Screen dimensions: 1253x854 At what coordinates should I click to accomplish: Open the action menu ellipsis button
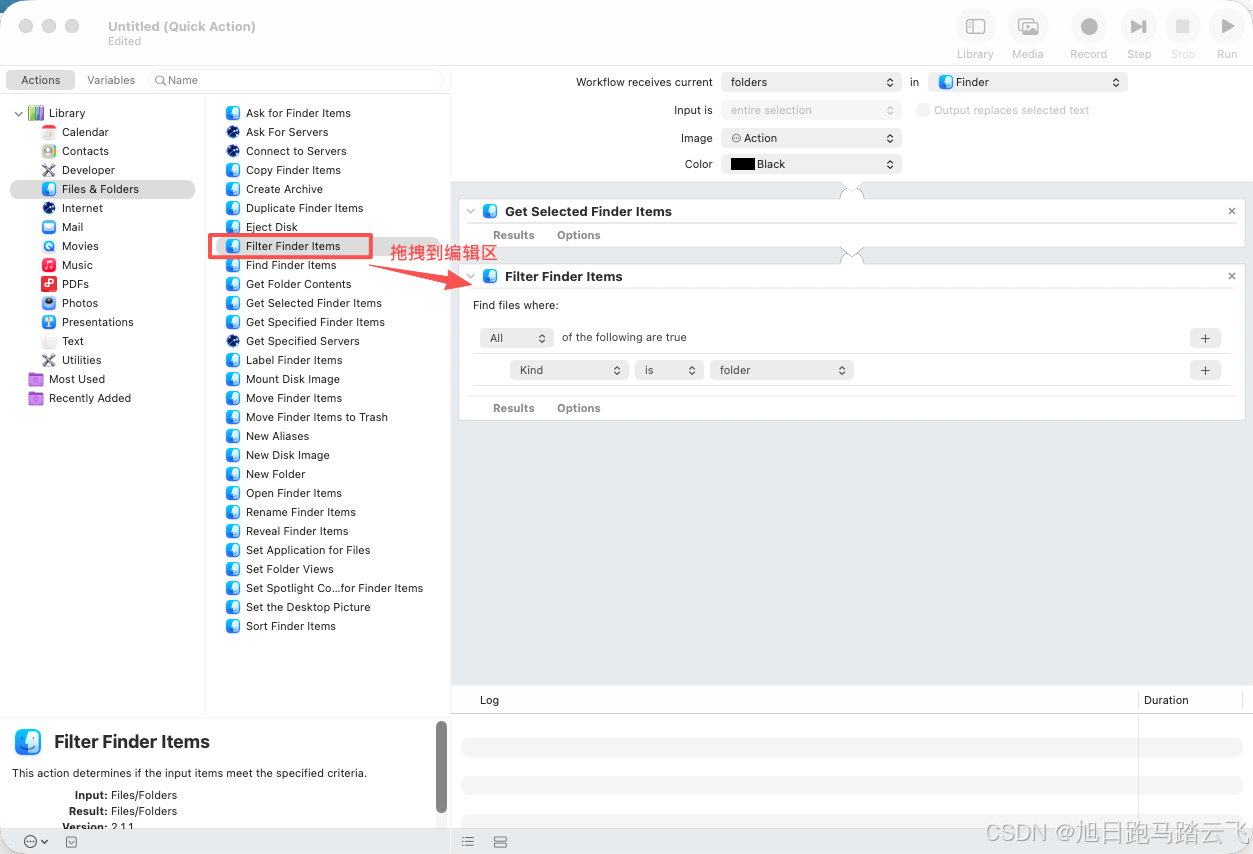pos(35,842)
